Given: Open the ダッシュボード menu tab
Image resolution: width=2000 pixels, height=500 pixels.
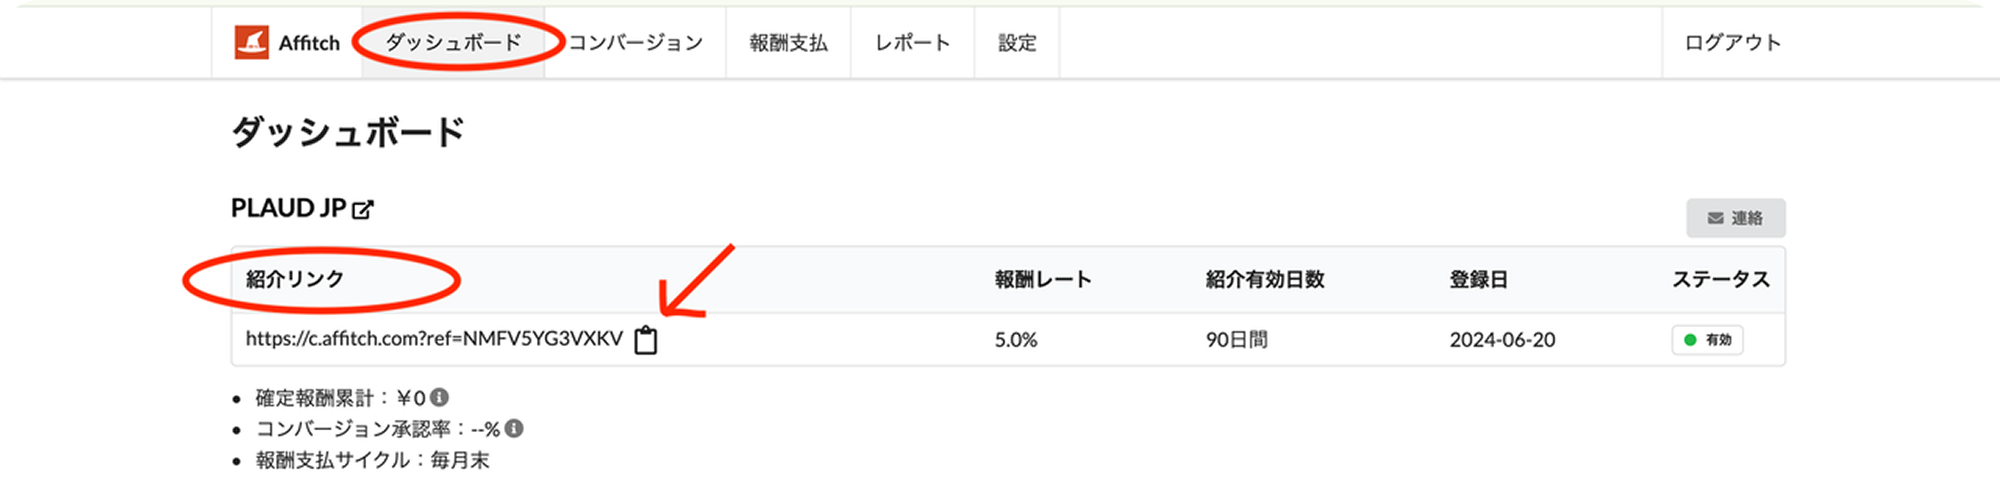Looking at the screenshot, I should [453, 42].
